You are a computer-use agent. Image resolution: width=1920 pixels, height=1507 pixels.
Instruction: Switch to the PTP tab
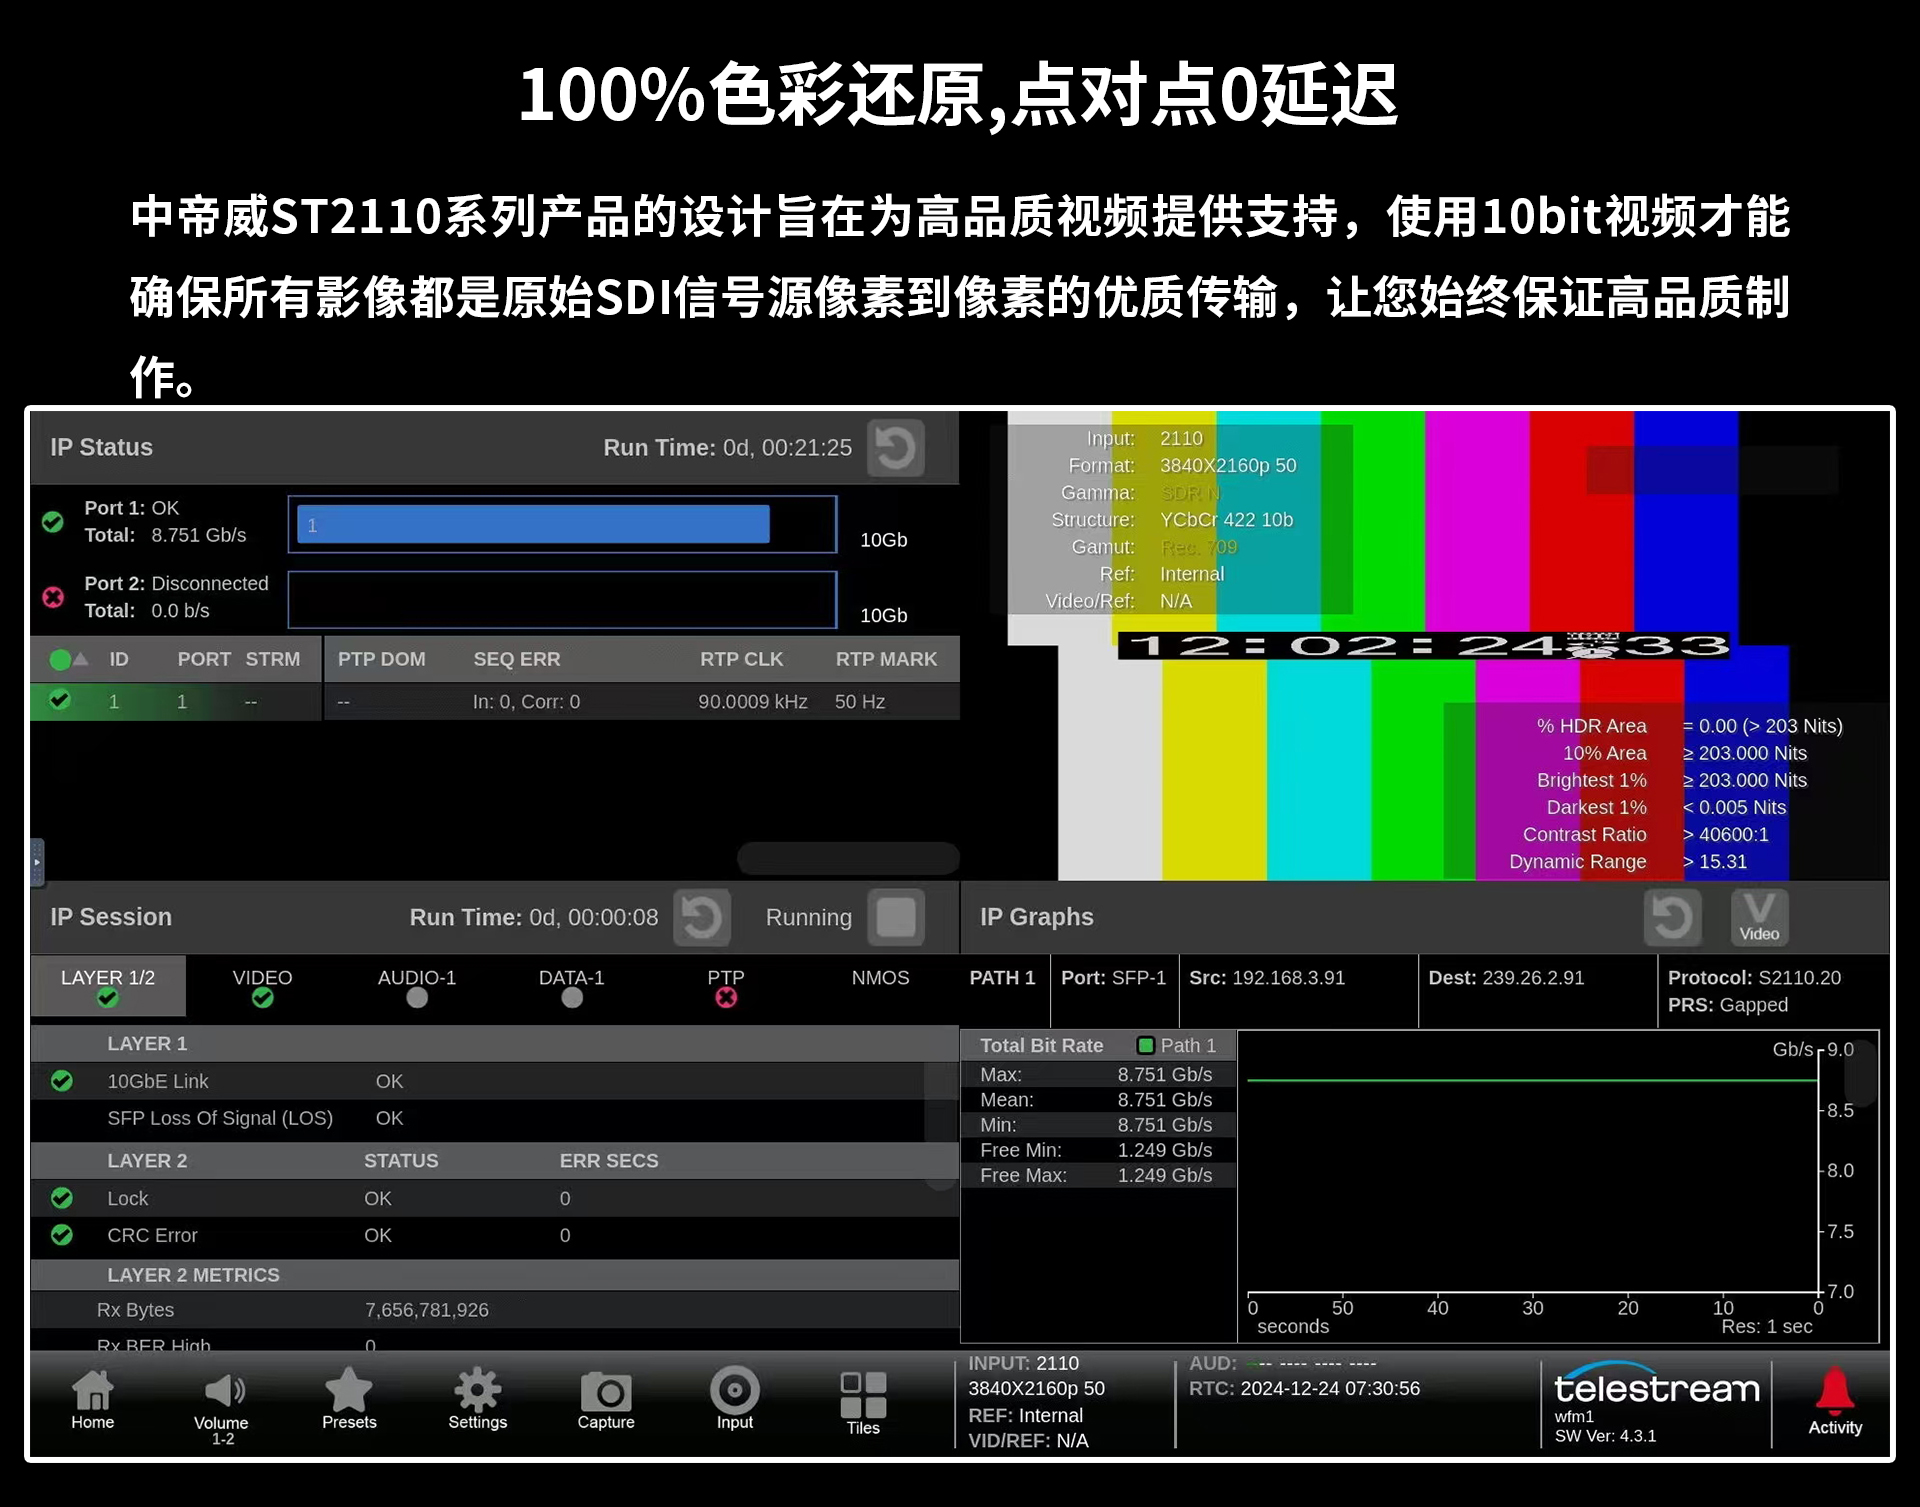725,985
